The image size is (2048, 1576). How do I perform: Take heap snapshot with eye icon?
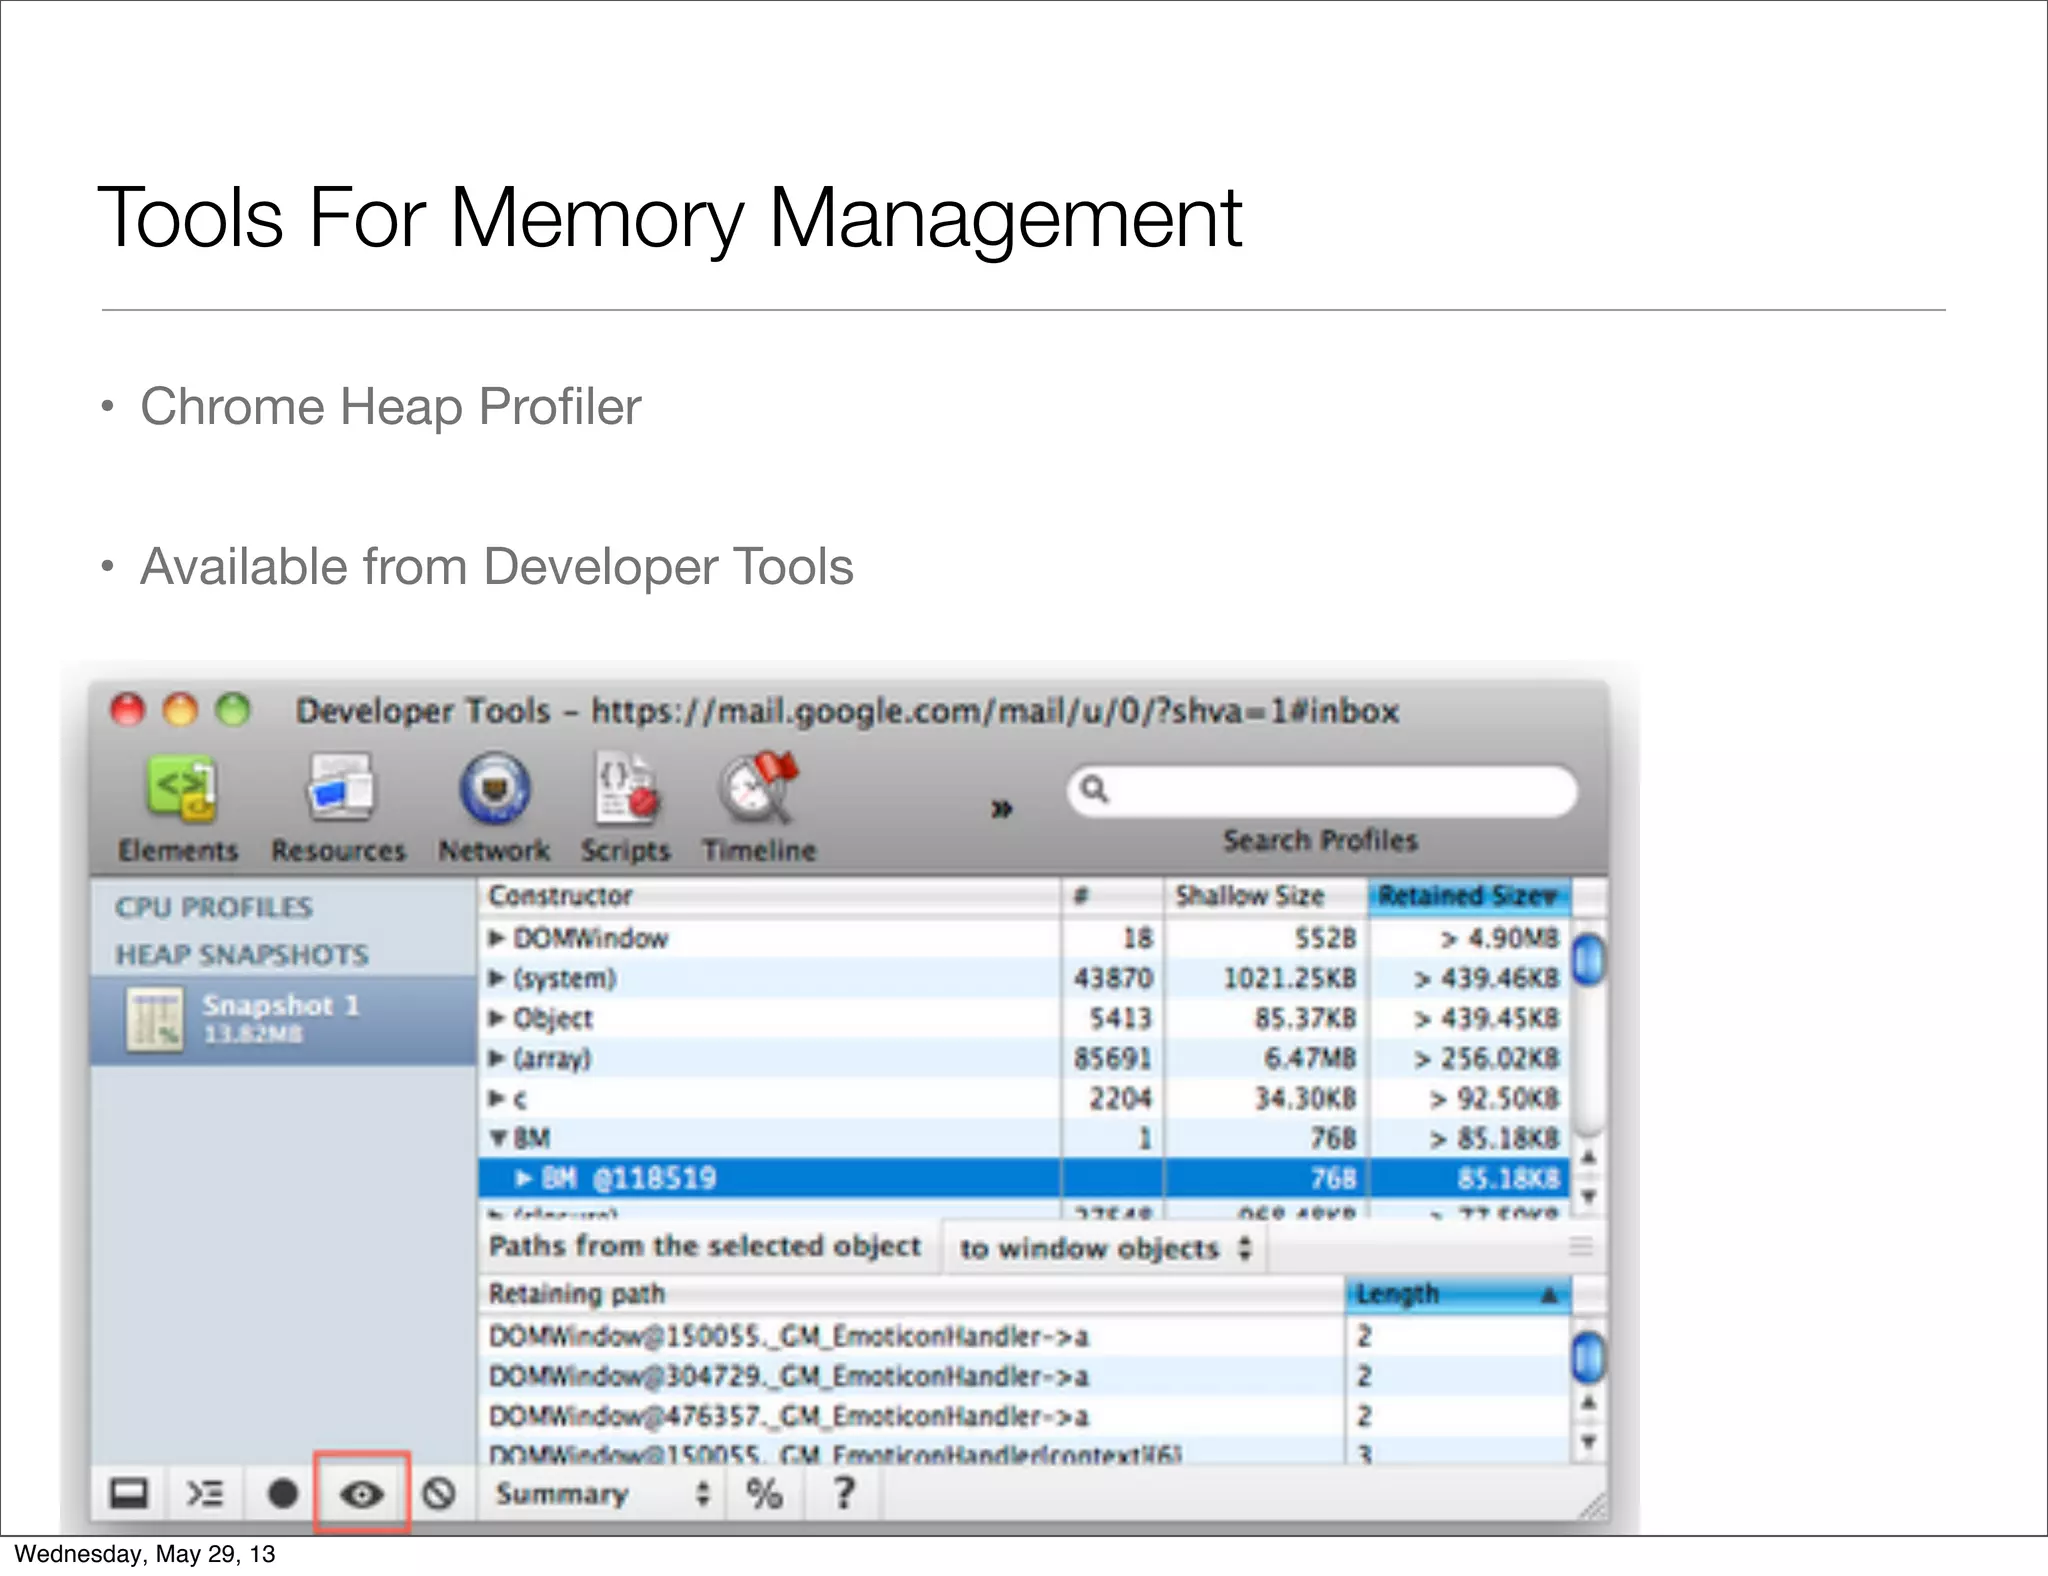tap(362, 1494)
